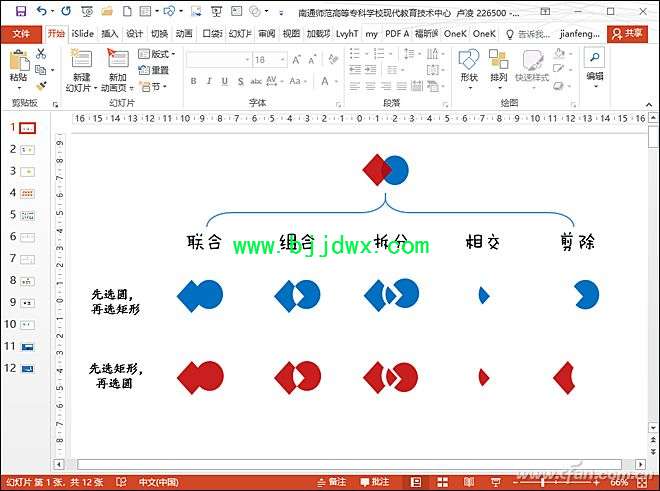The image size is (660, 491).
Task: Open line spacing dropdown
Action: 412,53
